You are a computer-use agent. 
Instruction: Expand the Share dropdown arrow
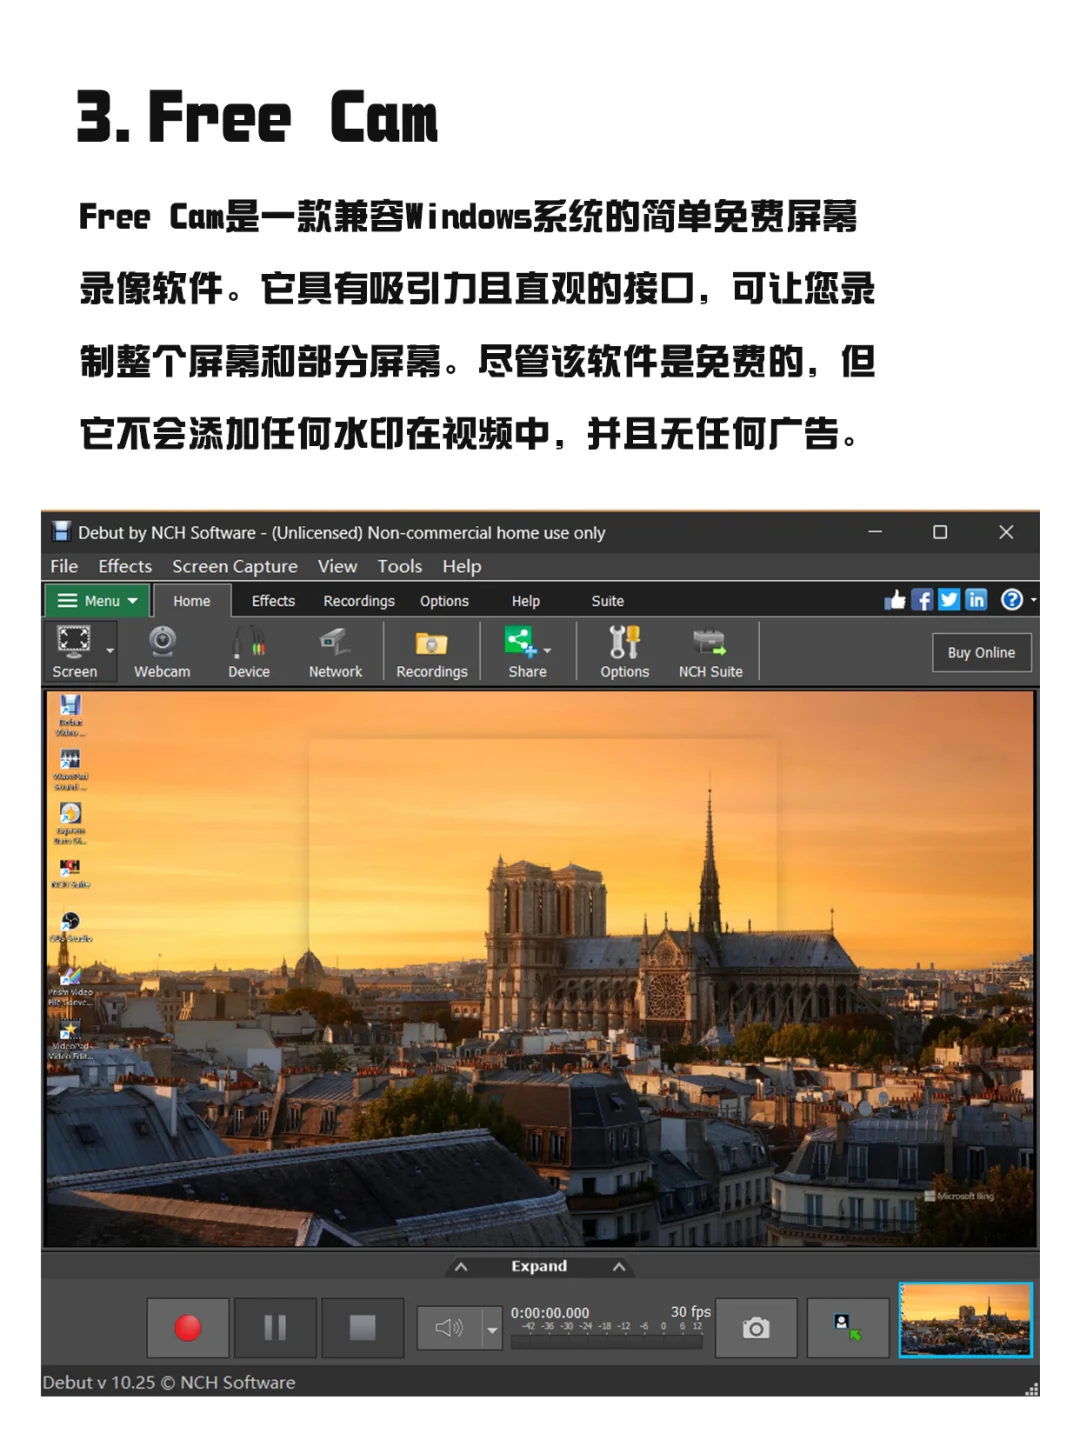click(x=547, y=651)
